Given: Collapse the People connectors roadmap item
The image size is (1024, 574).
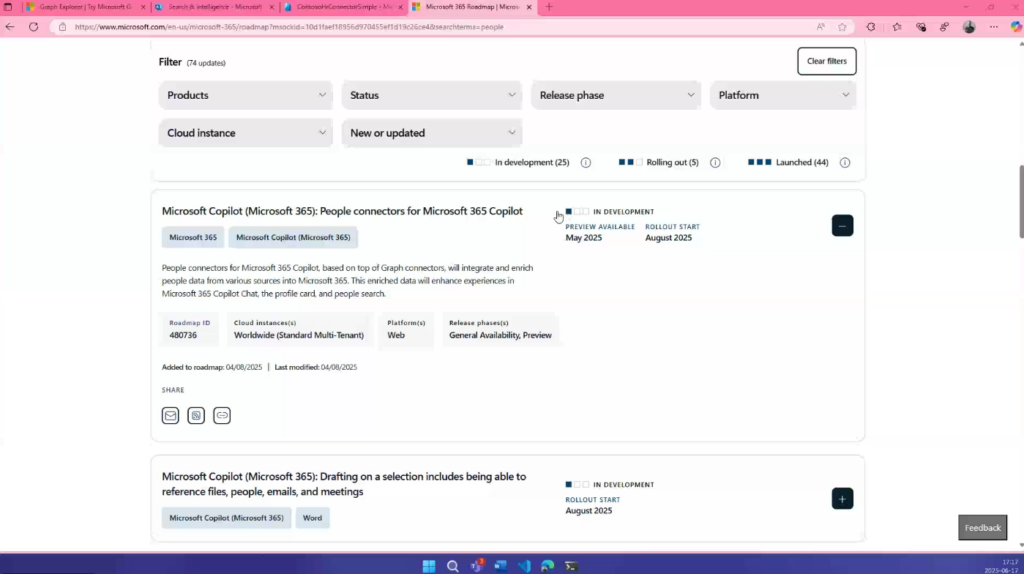Looking at the screenshot, I should [x=842, y=225].
